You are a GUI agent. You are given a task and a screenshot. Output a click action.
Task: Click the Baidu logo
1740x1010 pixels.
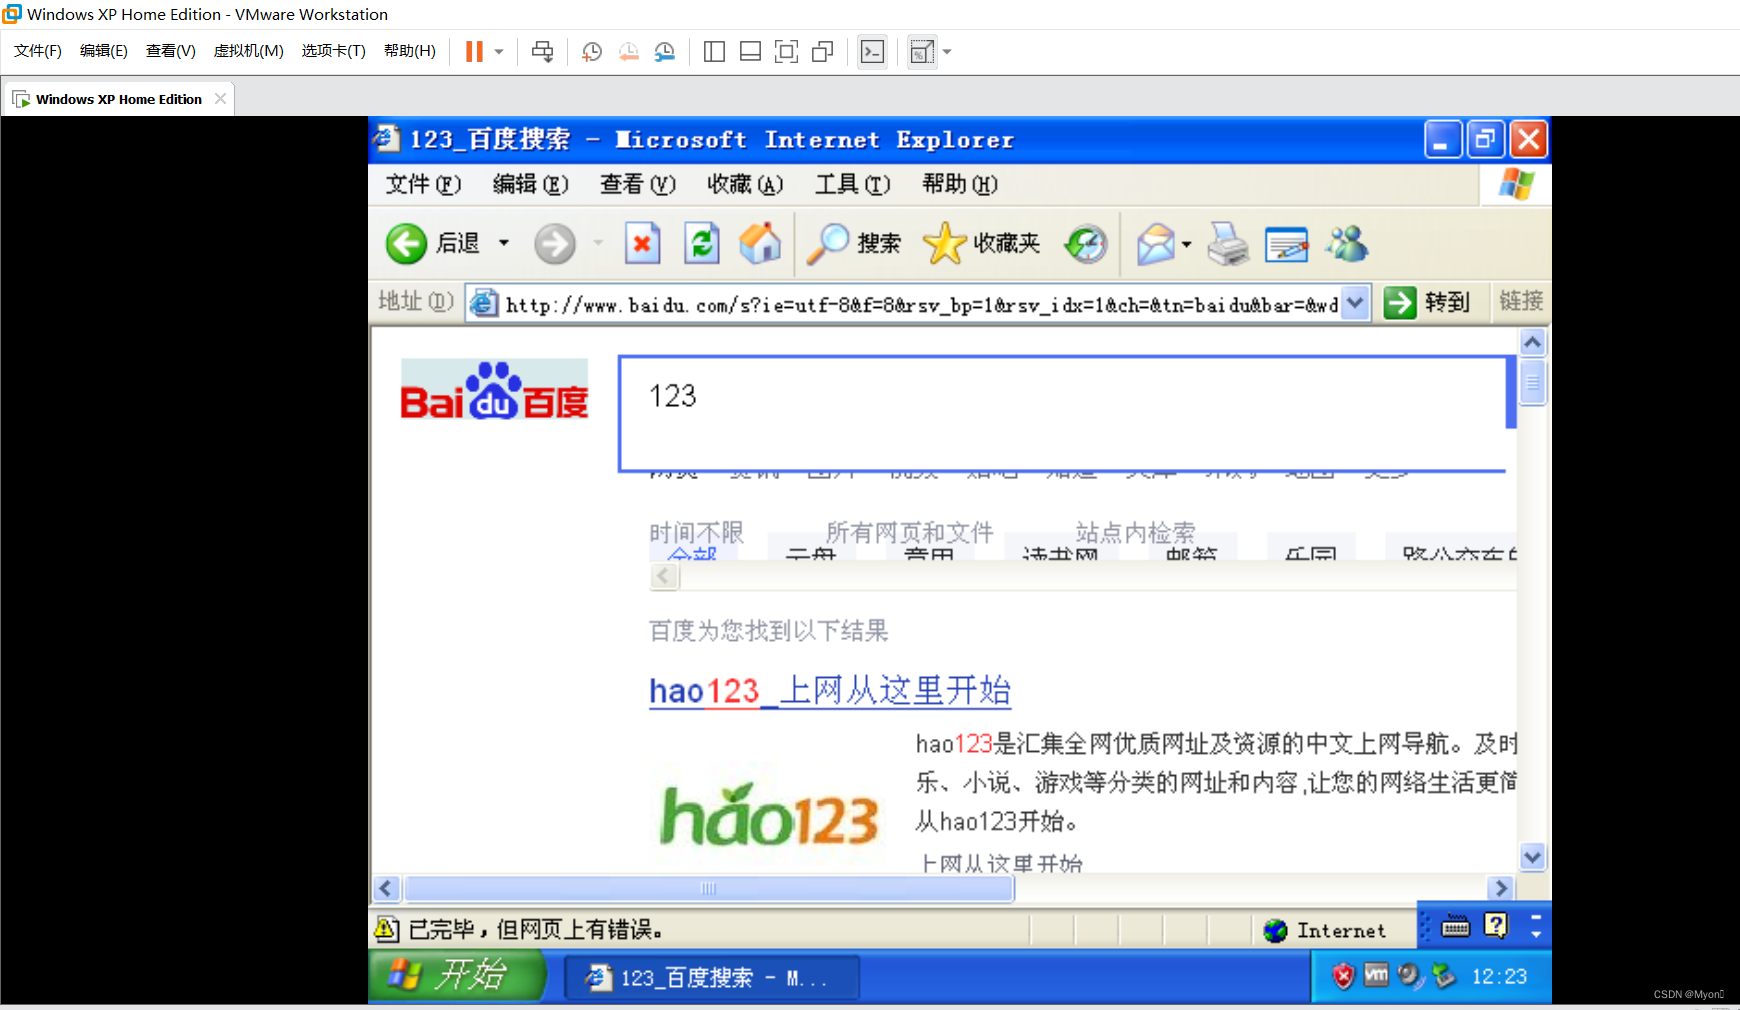pos(494,390)
